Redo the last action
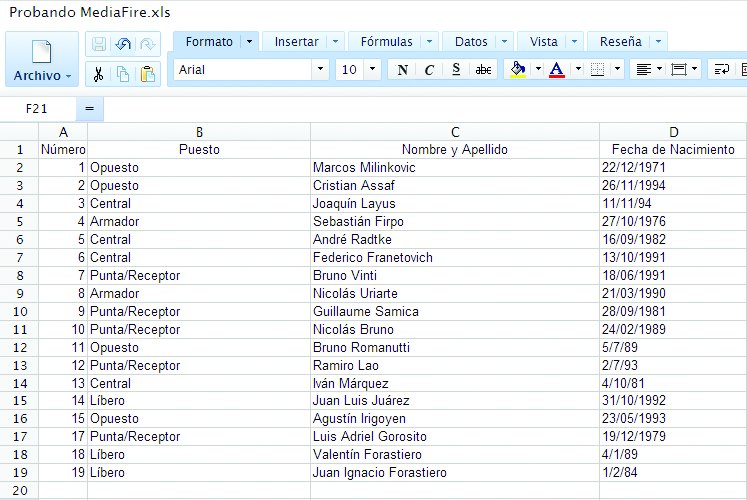The width and height of the screenshot is (747, 500). (x=148, y=44)
